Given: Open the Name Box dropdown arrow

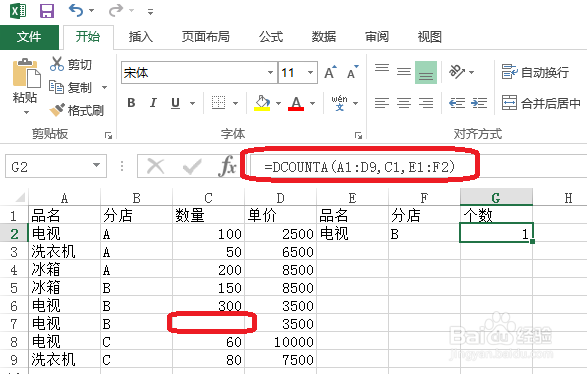Looking at the screenshot, I should 97,165.
